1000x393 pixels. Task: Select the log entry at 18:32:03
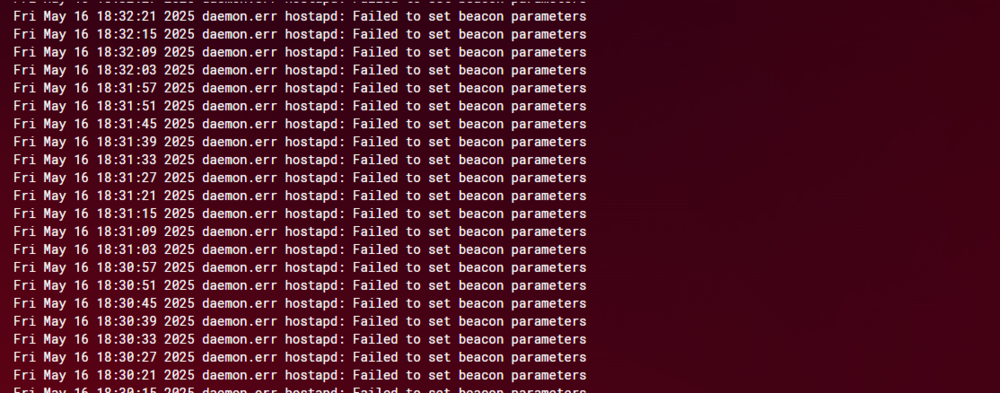(300, 70)
